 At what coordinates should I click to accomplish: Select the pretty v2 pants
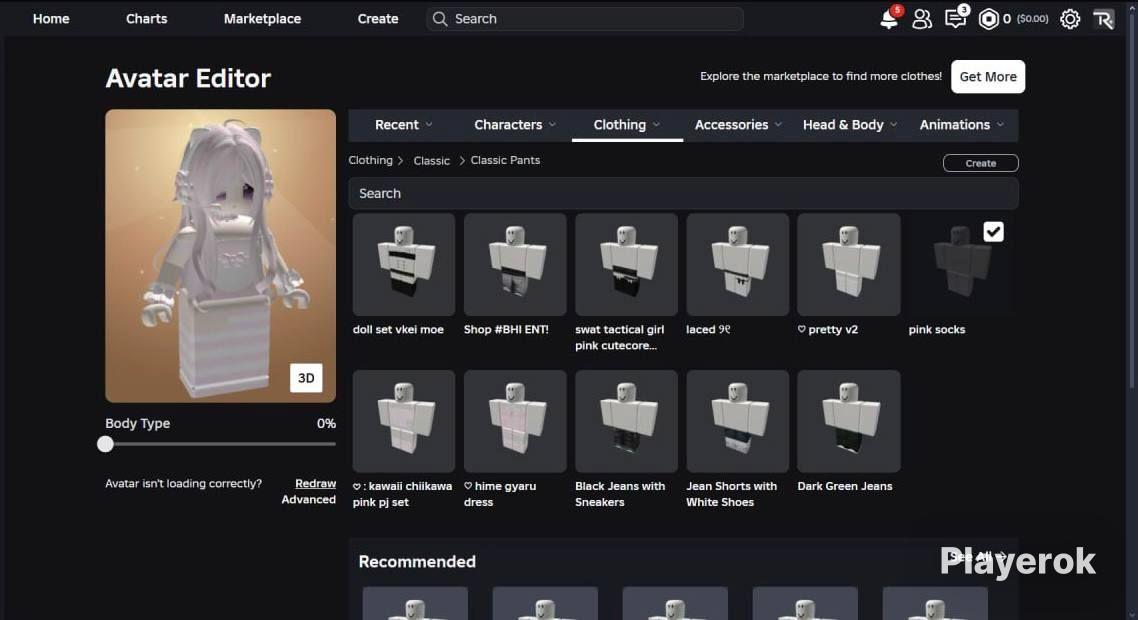click(848, 264)
